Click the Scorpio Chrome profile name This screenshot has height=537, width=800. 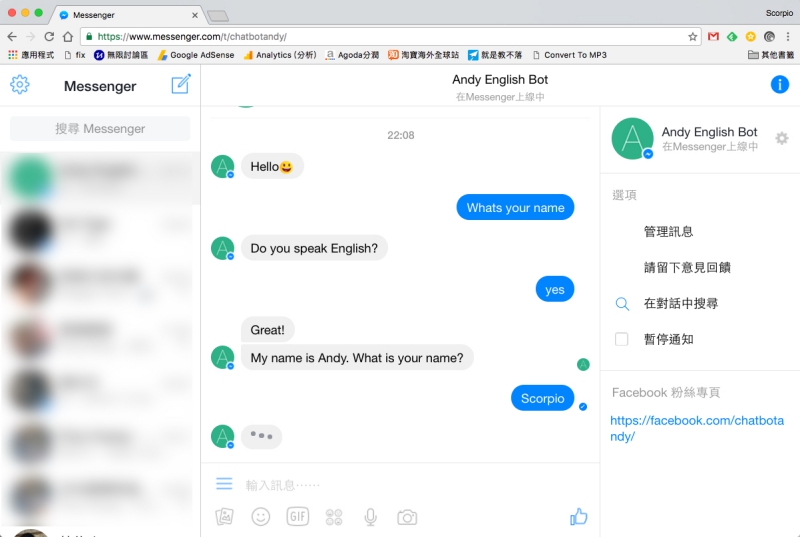(x=779, y=13)
